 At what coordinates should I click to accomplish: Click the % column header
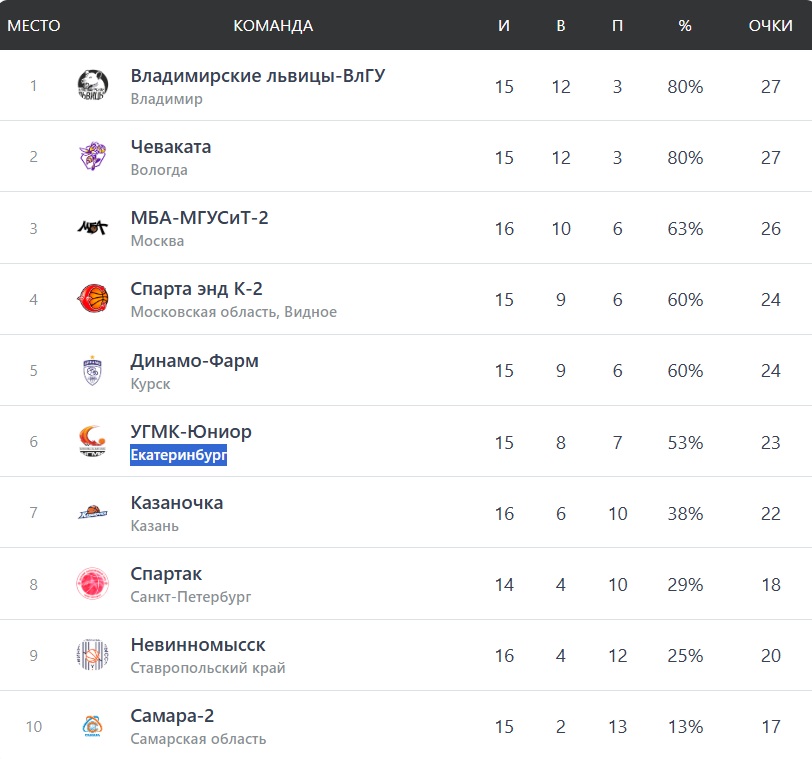tap(685, 25)
